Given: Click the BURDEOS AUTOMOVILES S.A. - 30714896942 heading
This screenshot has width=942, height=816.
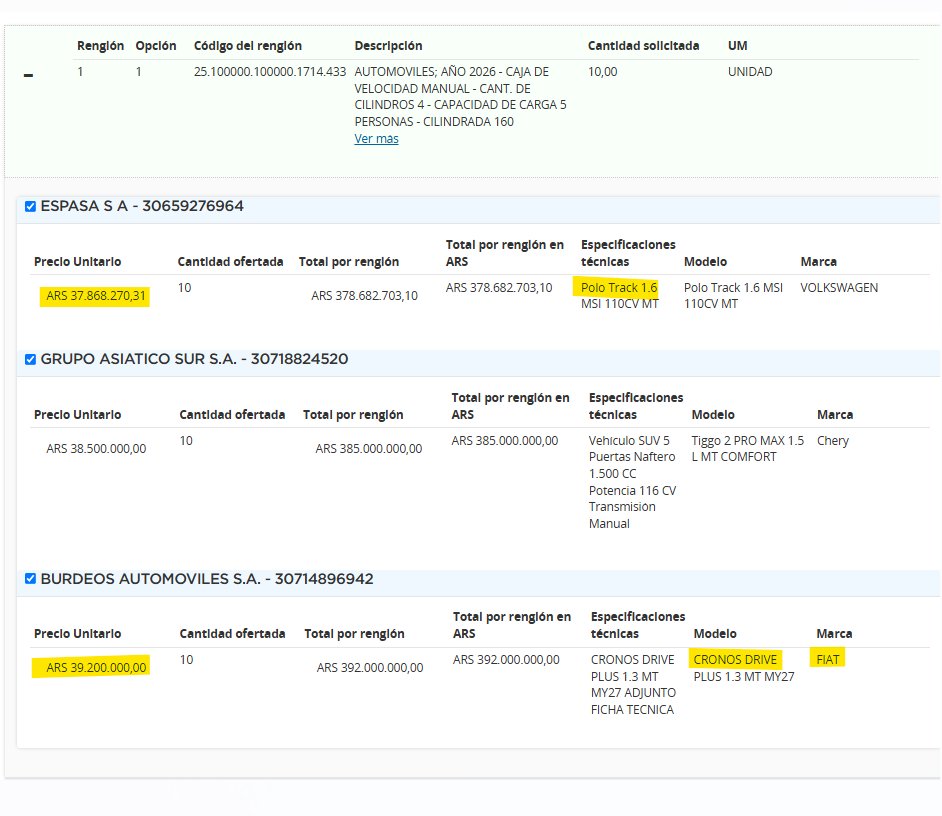Looking at the screenshot, I should coord(207,579).
